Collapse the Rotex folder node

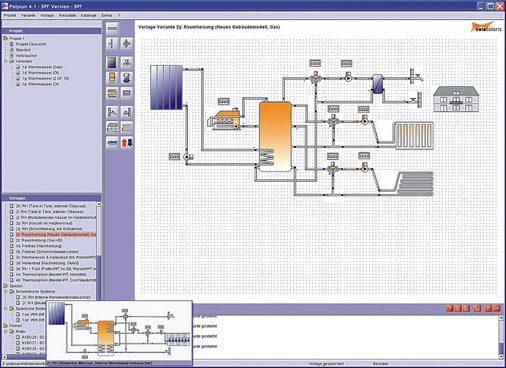[6, 331]
